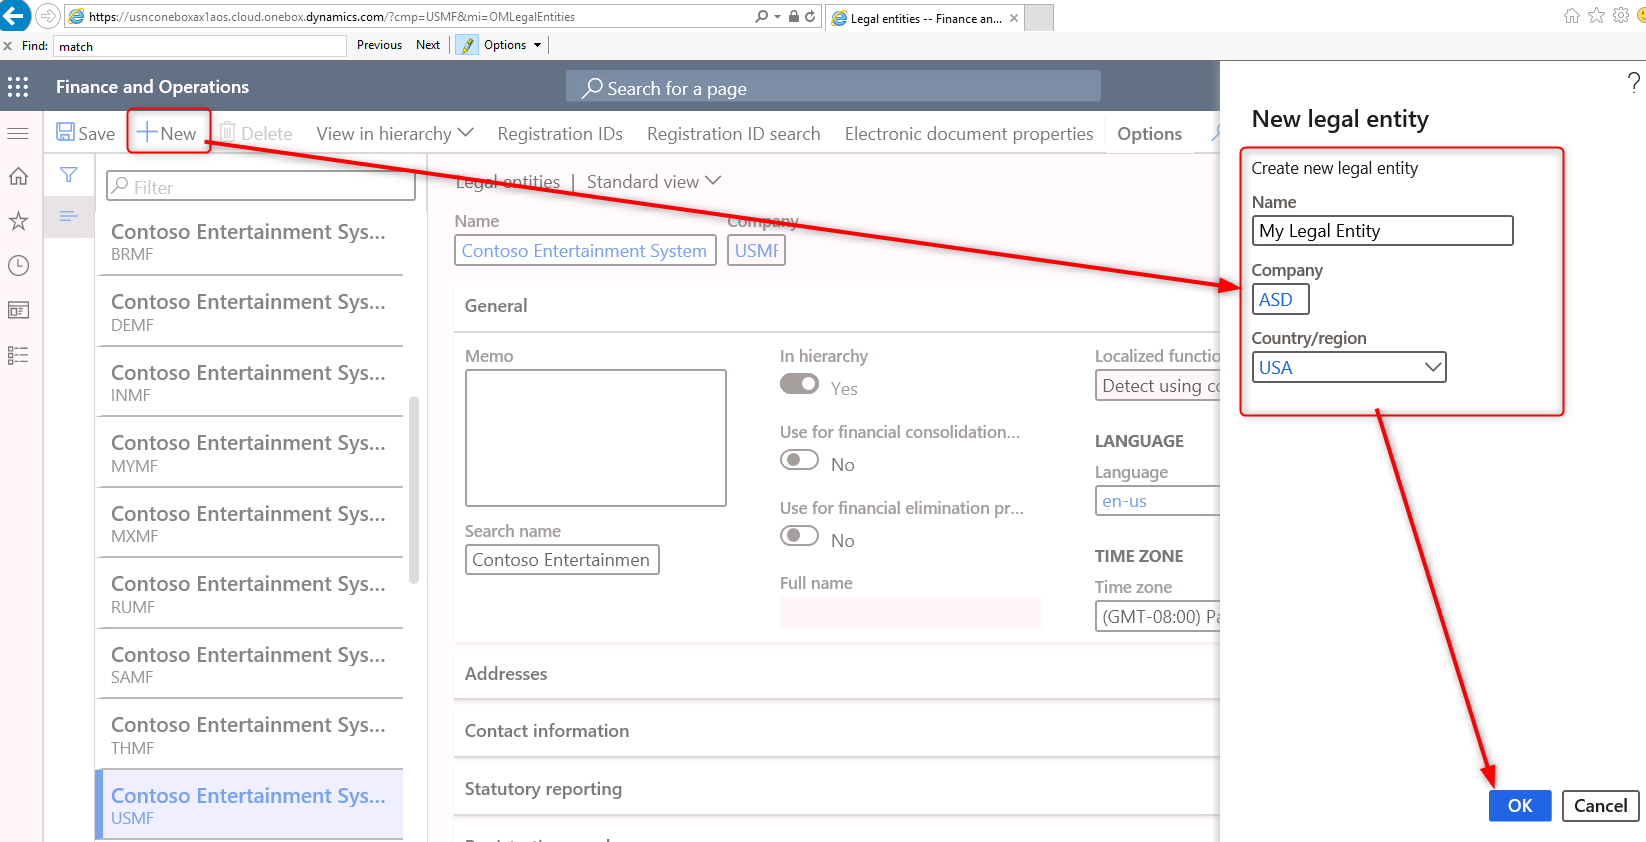
Task: Expand View in hierarchy menu
Action: pos(395,134)
